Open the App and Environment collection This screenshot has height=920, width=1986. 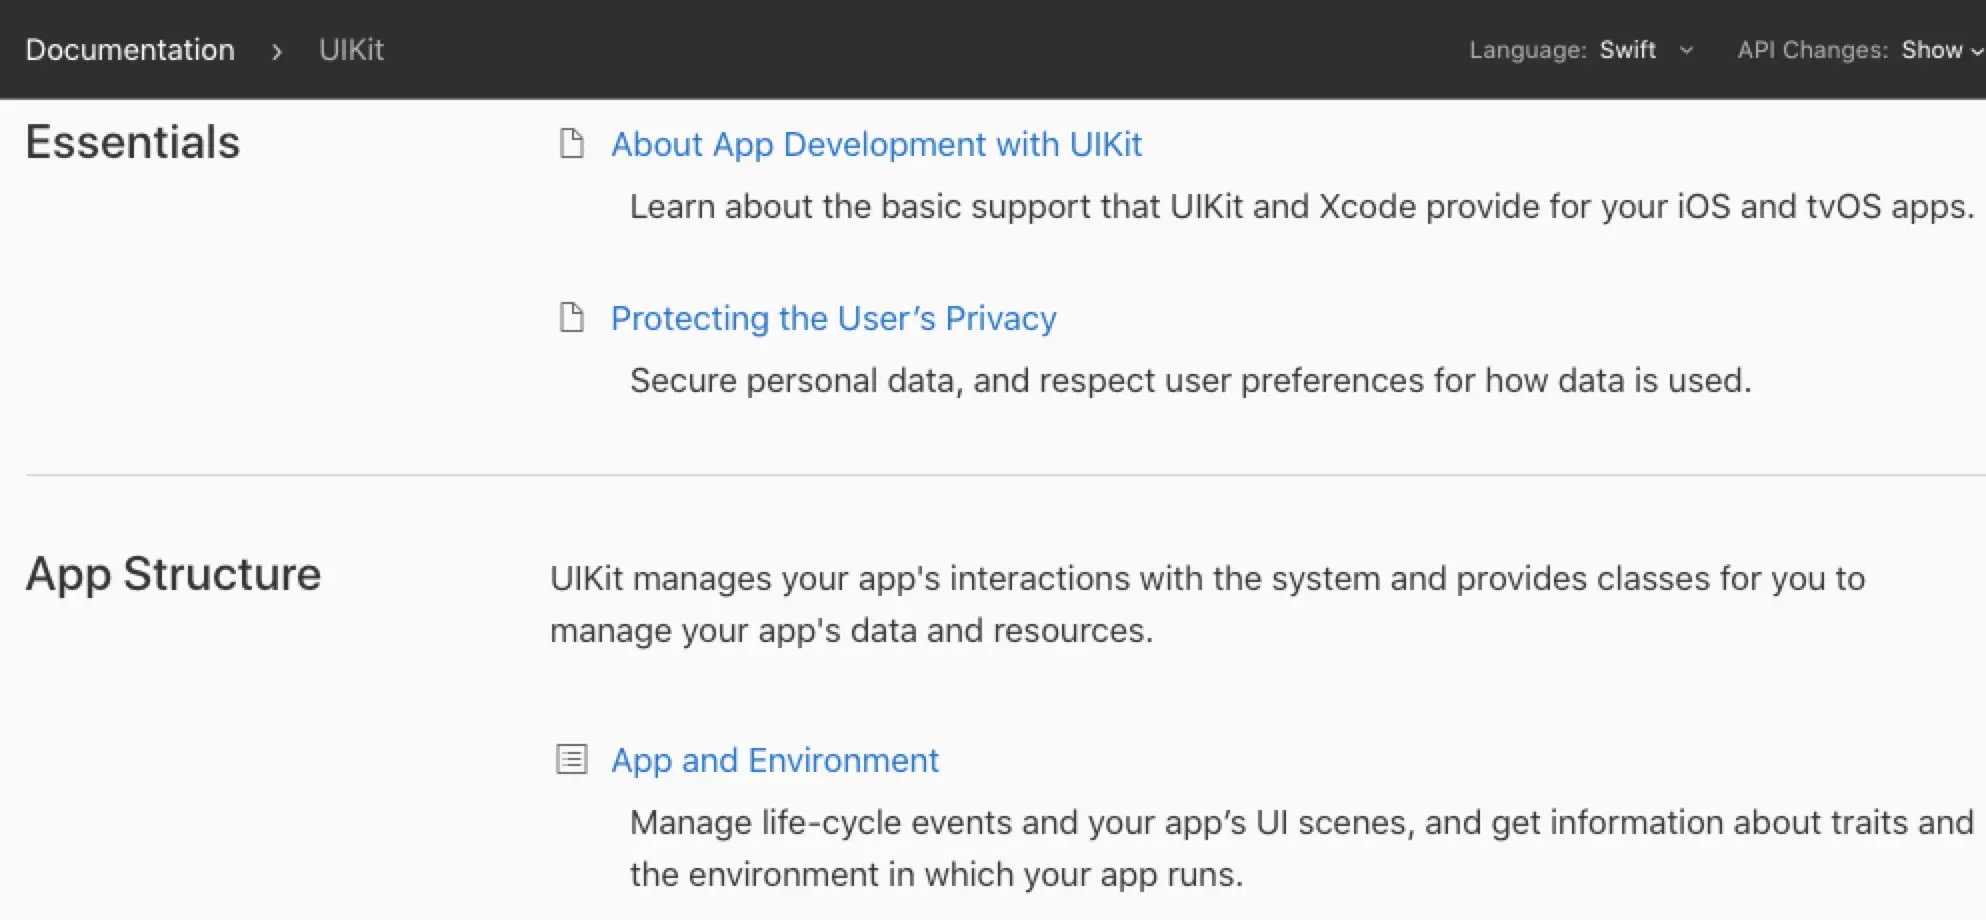point(775,760)
